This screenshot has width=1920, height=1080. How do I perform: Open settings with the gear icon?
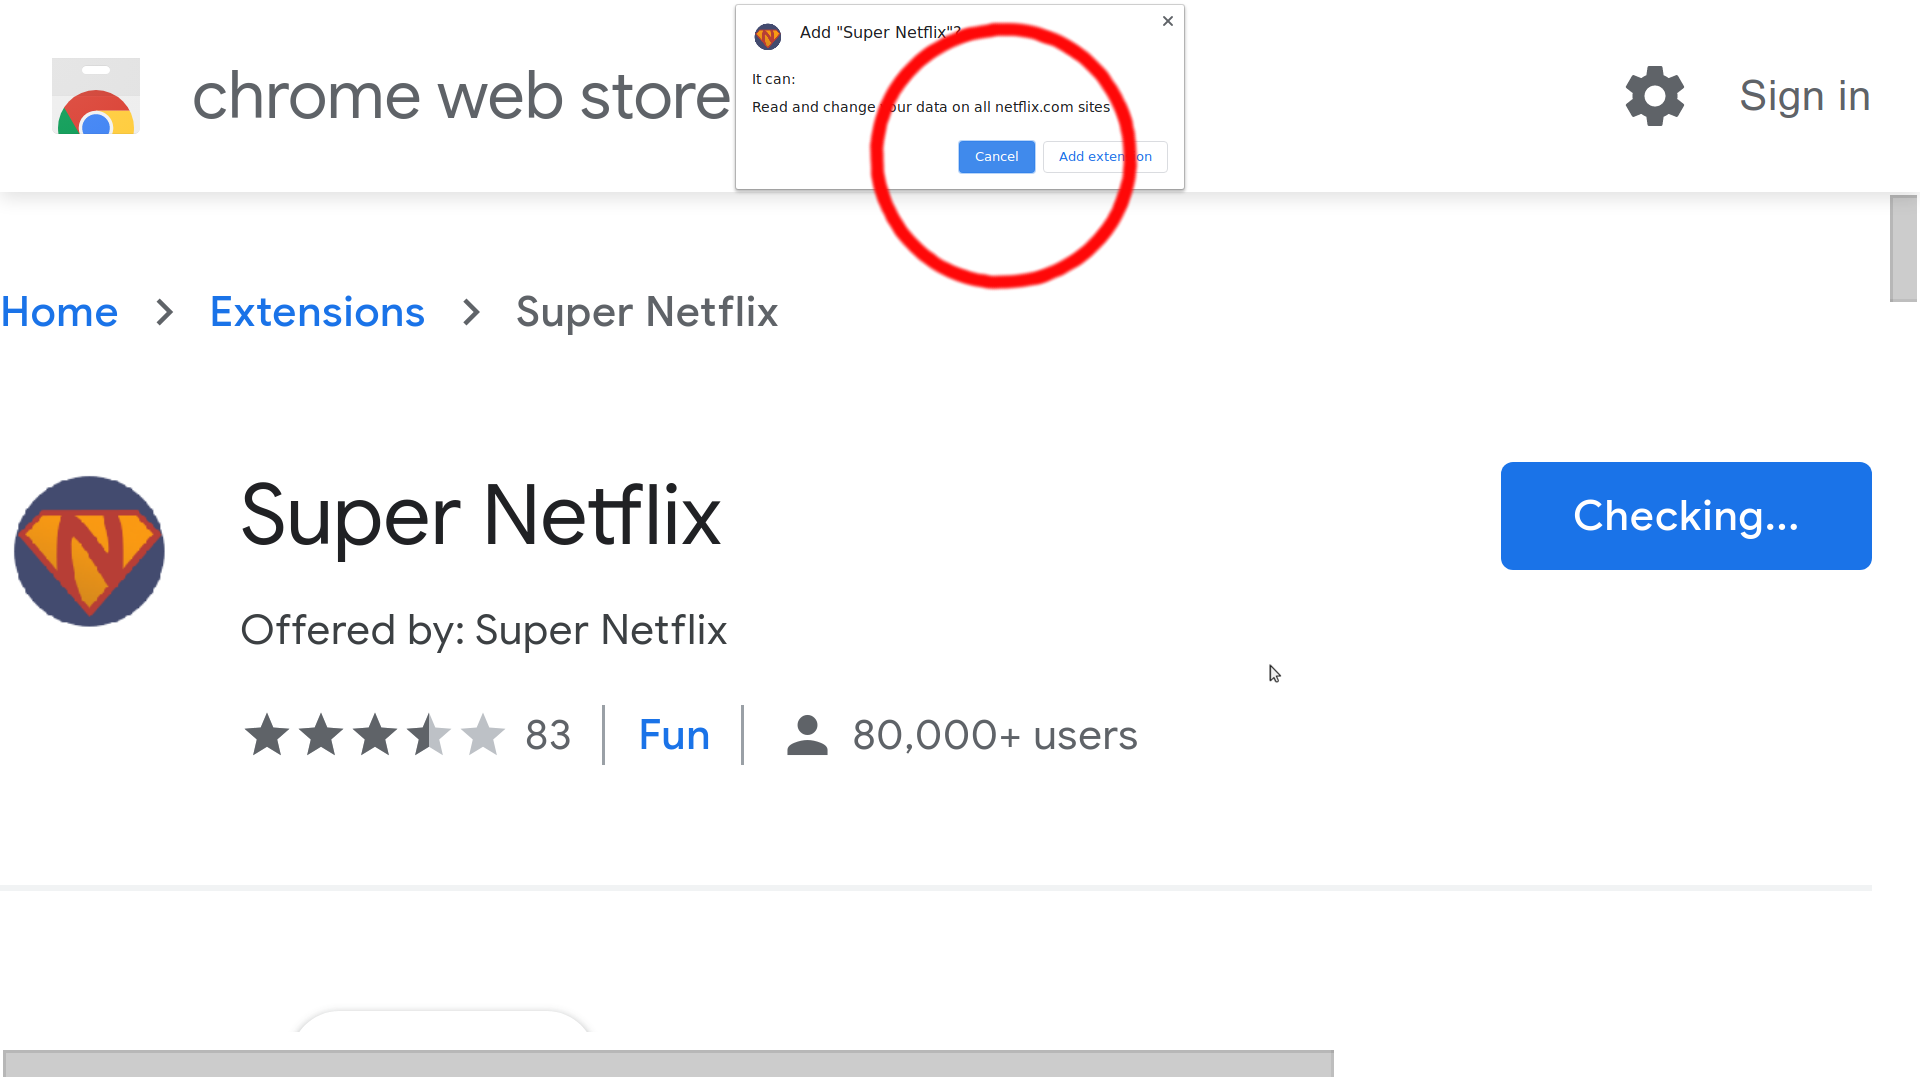[x=1655, y=96]
